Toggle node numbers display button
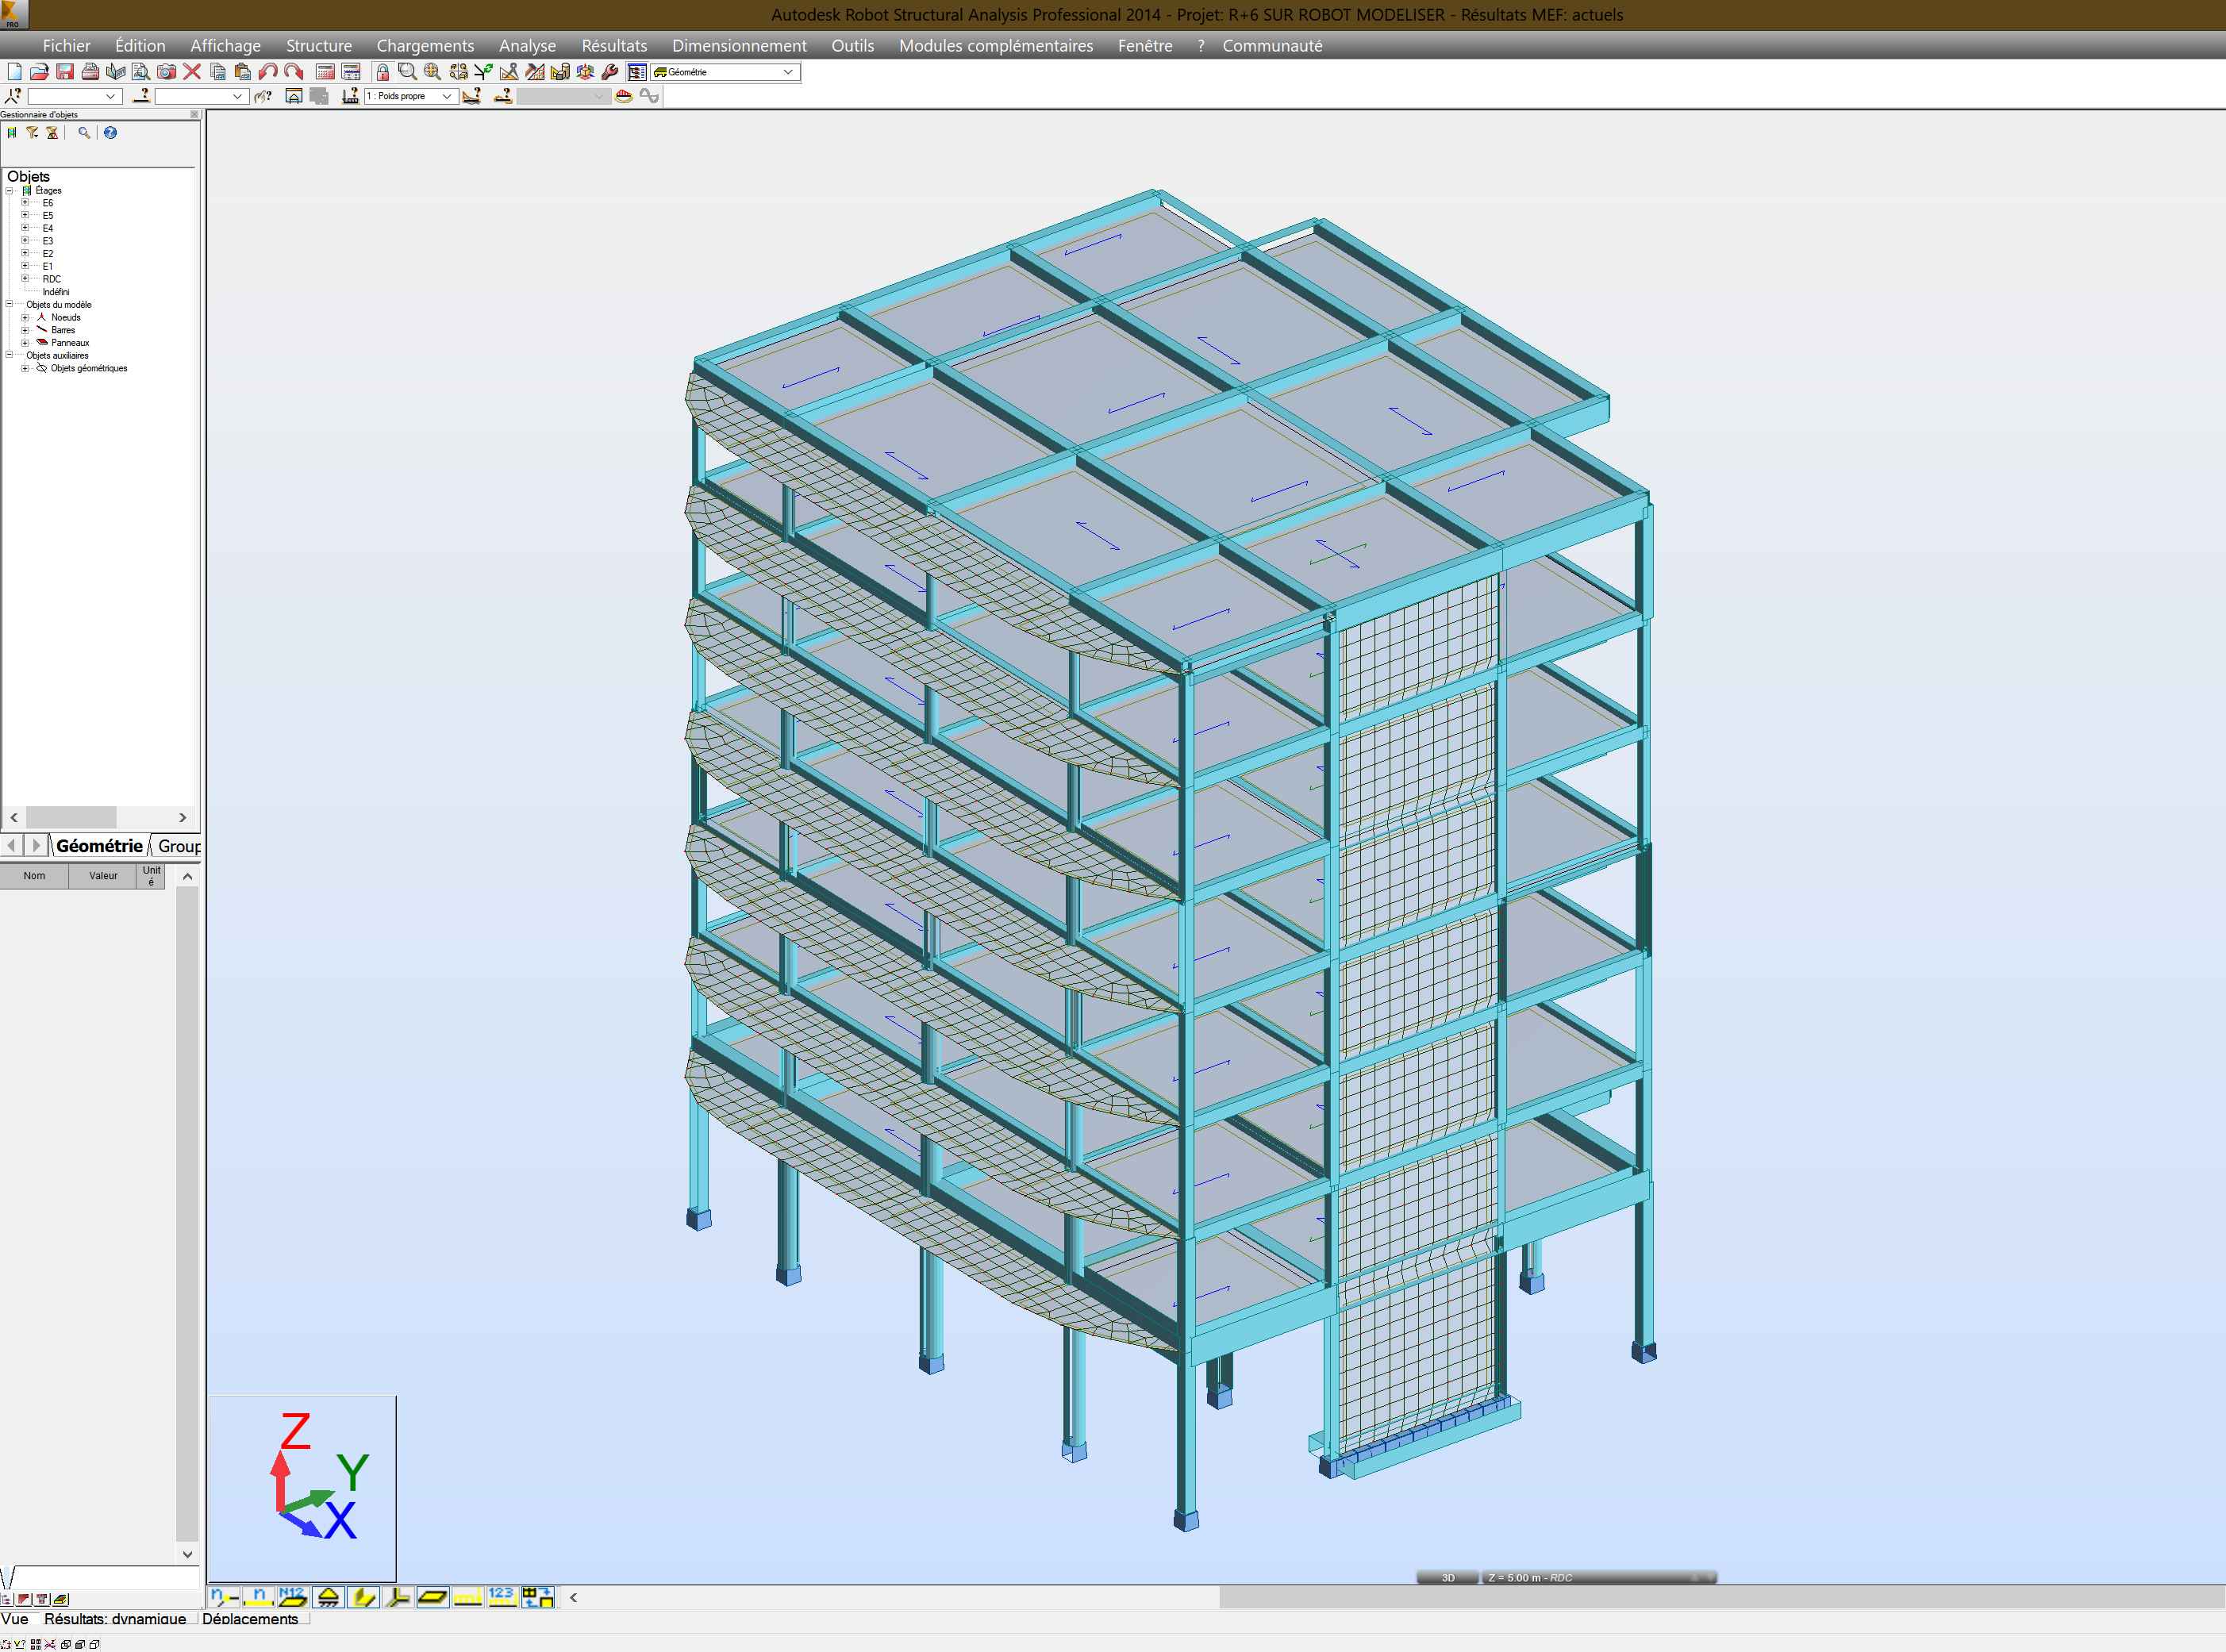Screen dimensions: 2226x1652 [x=223, y=1597]
